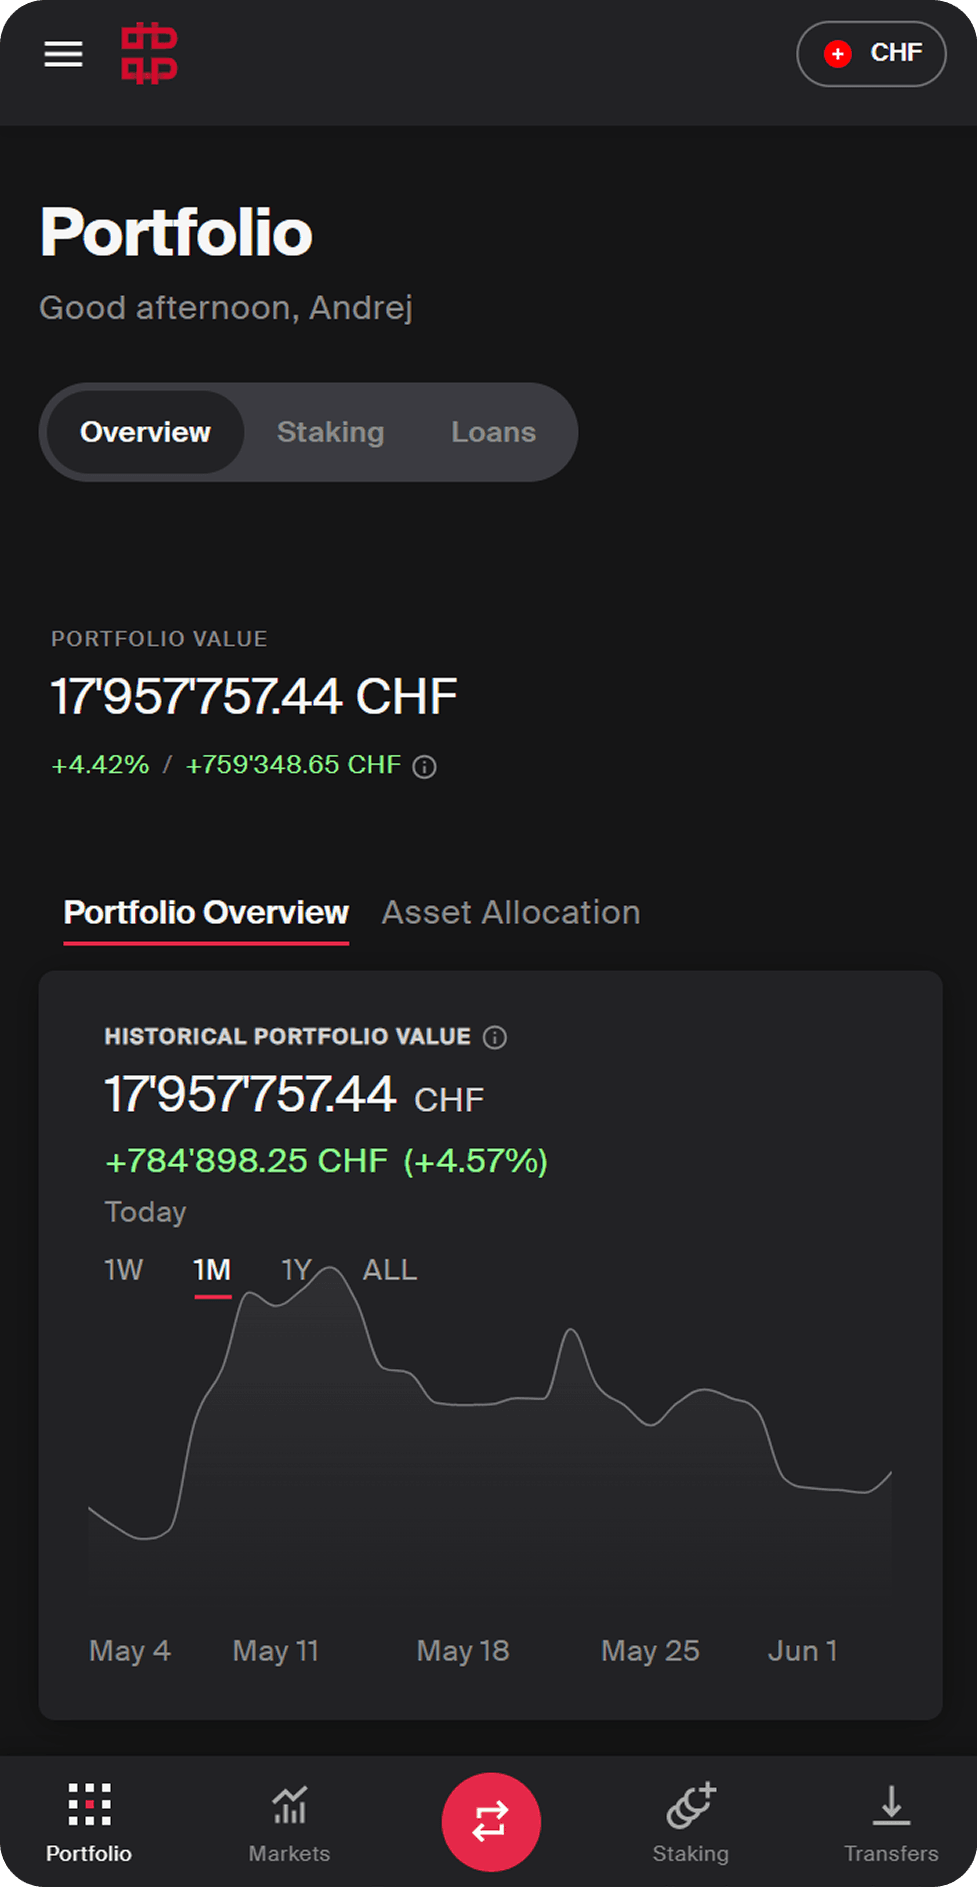
Task: Tap Portfolio grid icon in bottom bar
Action: click(89, 1806)
